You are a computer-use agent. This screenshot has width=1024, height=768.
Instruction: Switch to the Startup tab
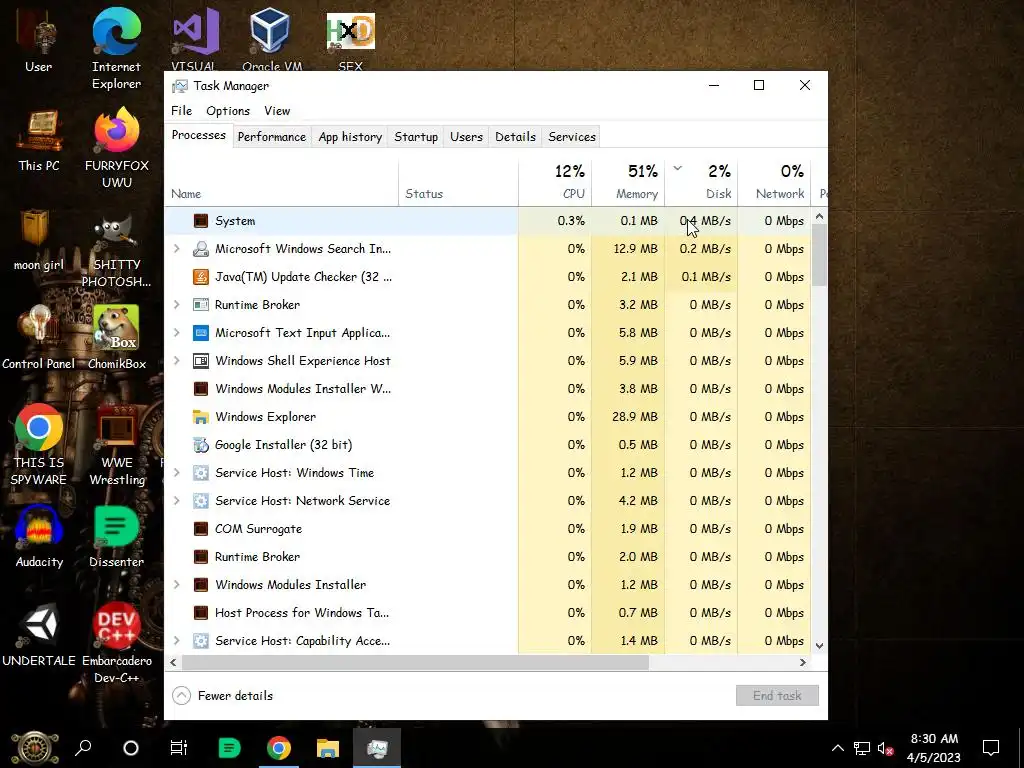pyautogui.click(x=416, y=137)
